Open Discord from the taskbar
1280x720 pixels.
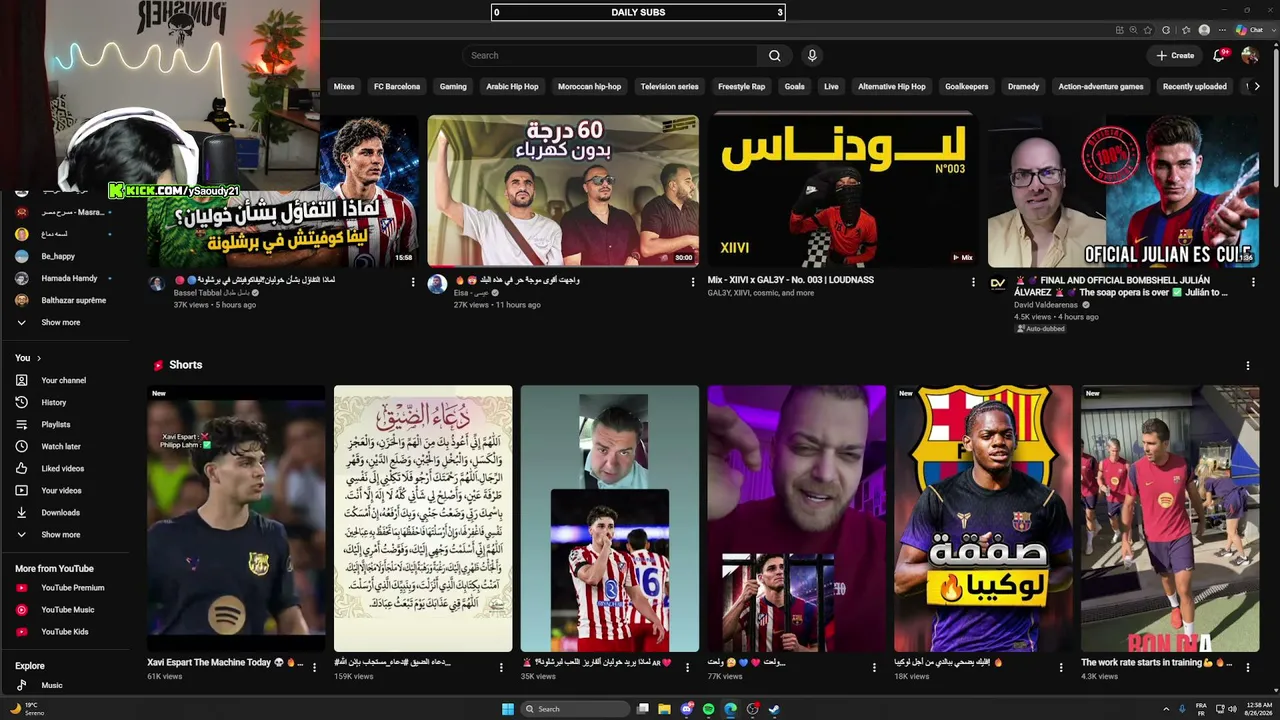click(686, 709)
